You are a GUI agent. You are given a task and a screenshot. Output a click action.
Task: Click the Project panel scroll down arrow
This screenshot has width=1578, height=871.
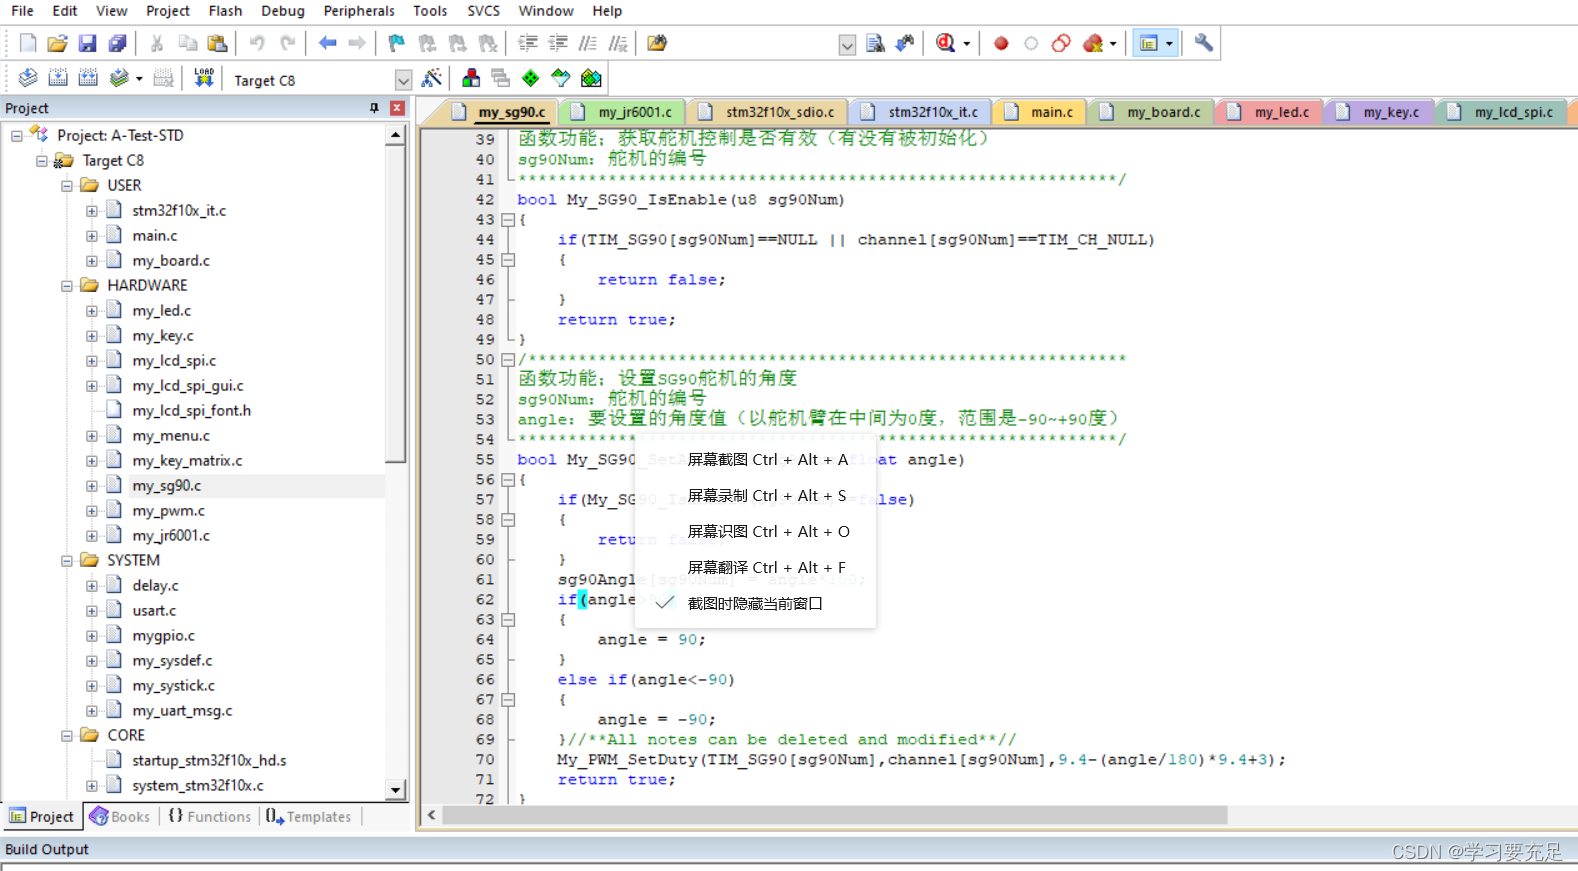tap(396, 790)
